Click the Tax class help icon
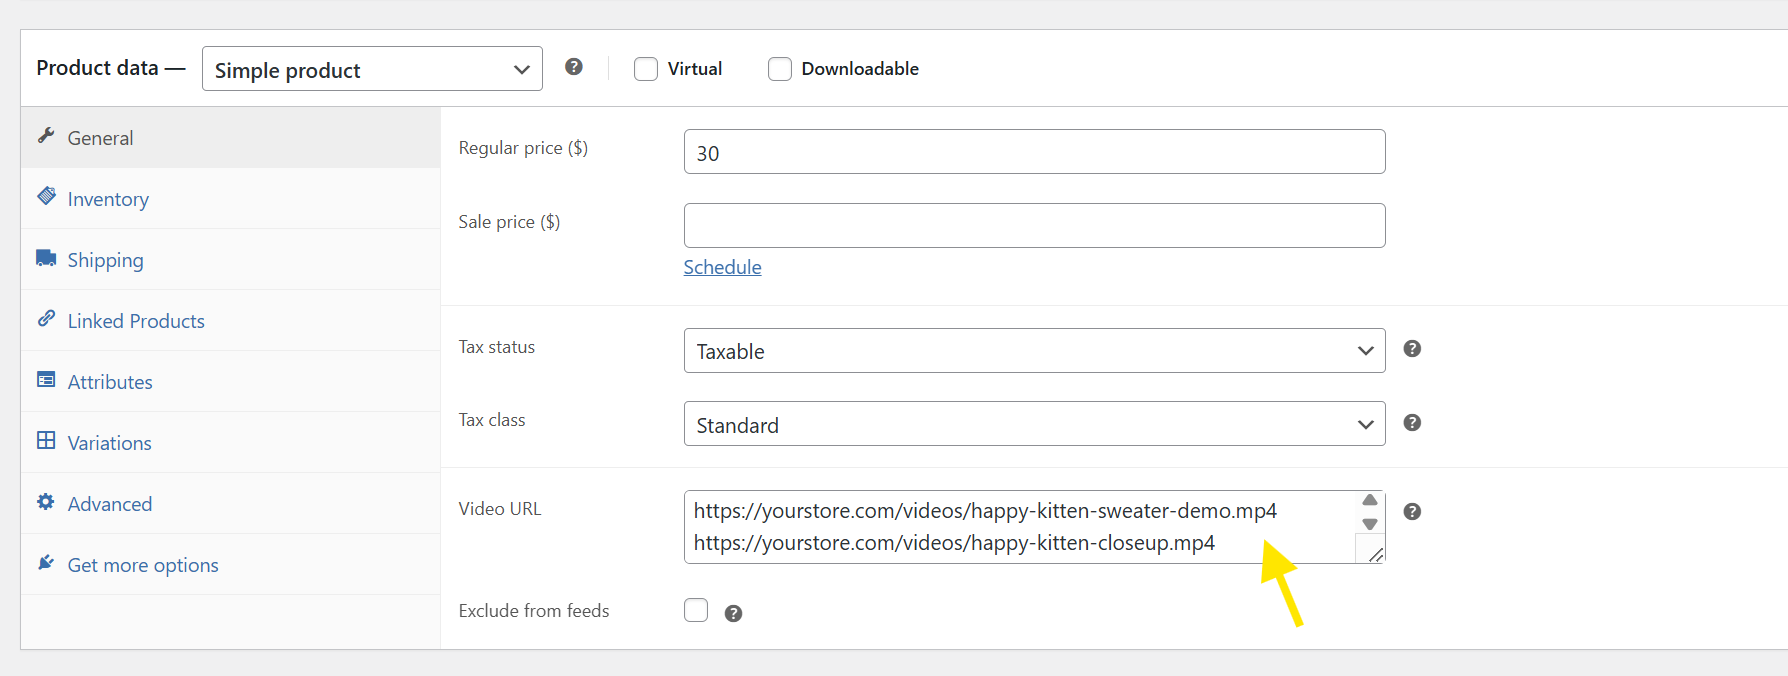This screenshot has height=676, width=1788. tap(1412, 423)
